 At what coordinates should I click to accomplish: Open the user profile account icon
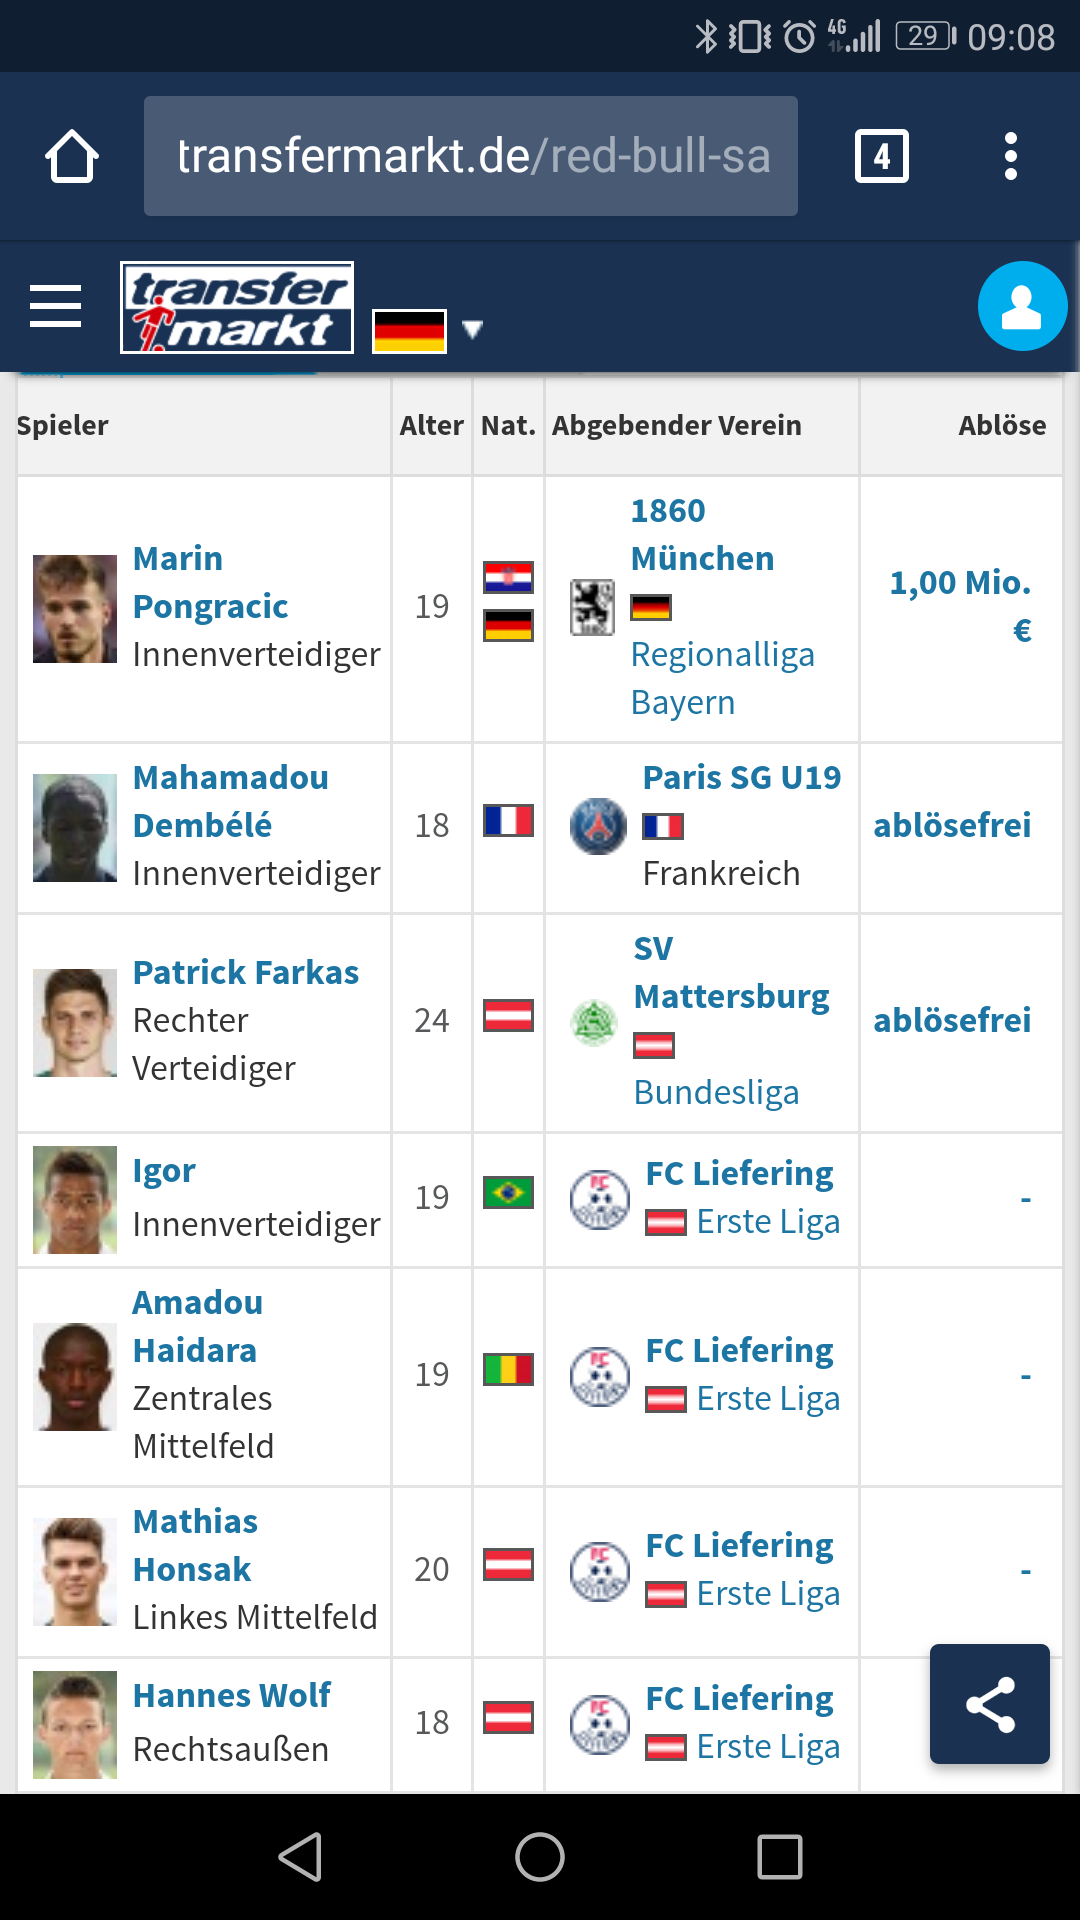1022,306
